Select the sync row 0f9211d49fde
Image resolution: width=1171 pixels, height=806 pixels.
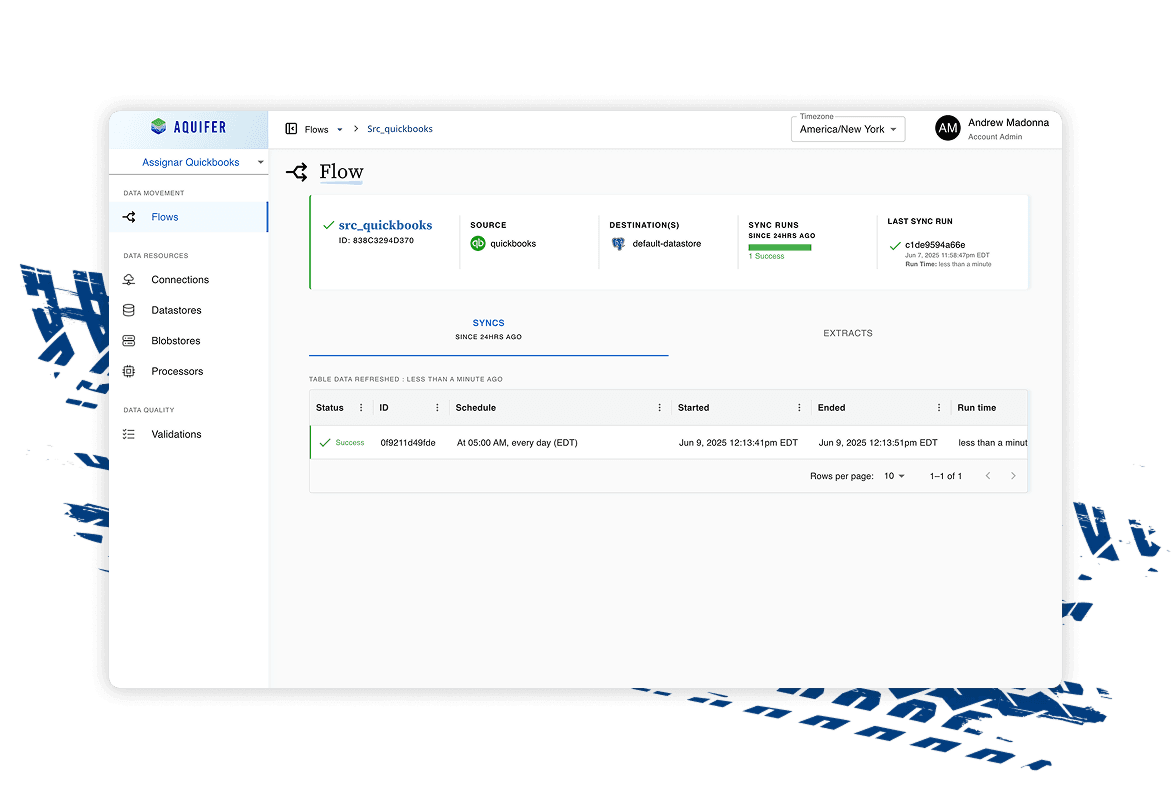click(668, 442)
